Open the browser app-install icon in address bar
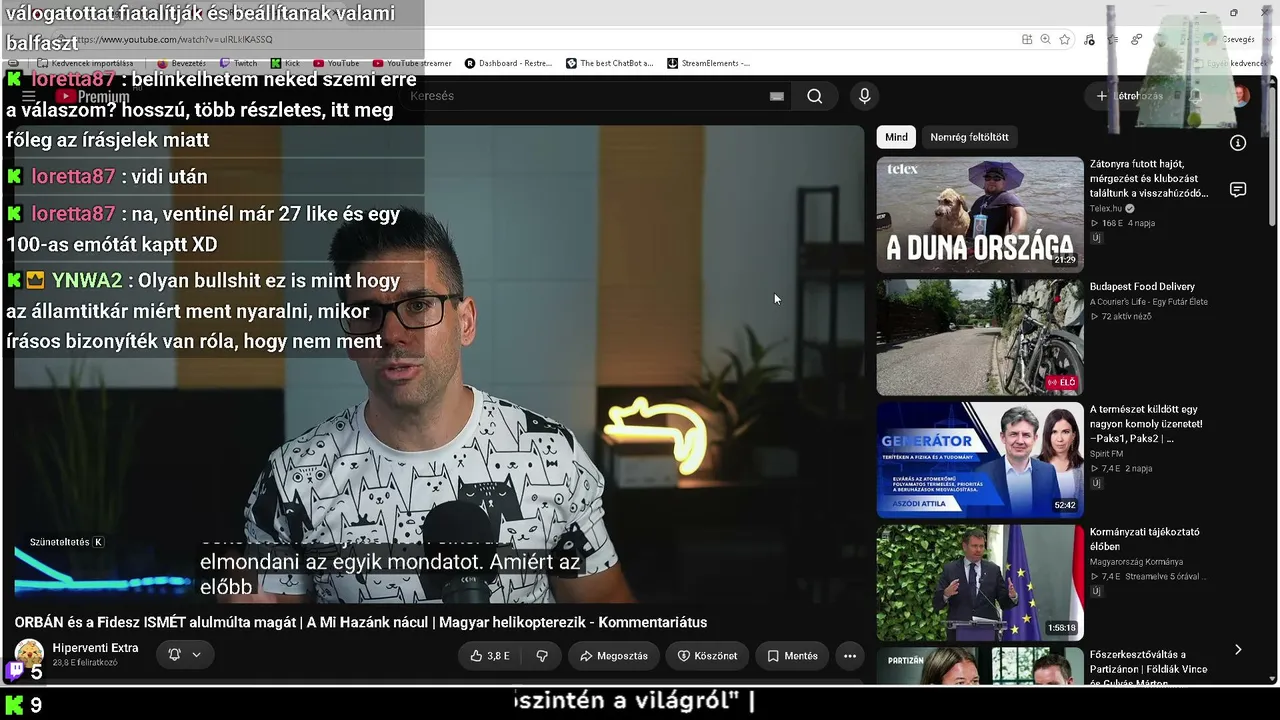Viewport: 1280px width, 720px height. coord(1027,39)
